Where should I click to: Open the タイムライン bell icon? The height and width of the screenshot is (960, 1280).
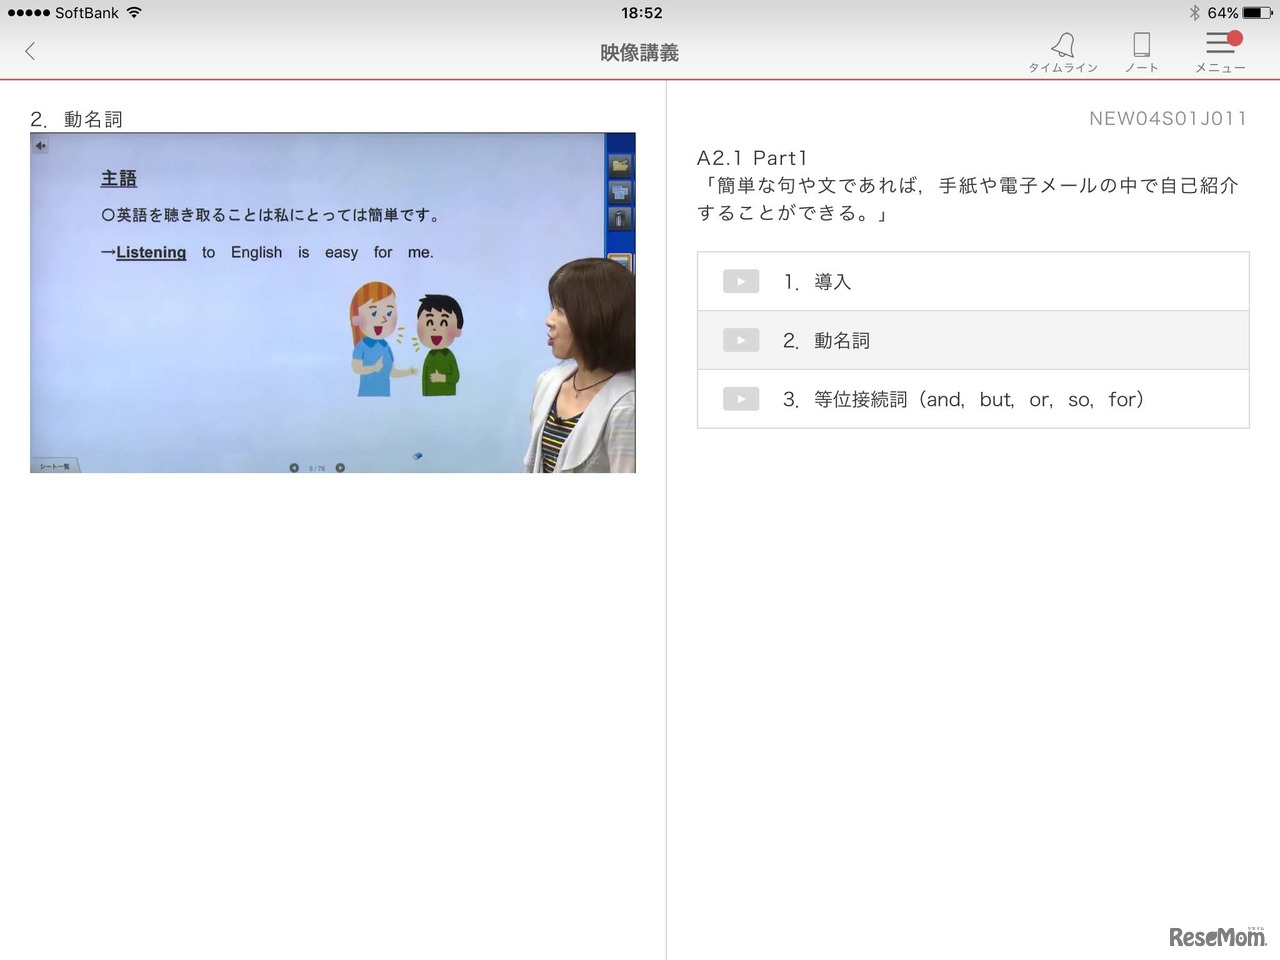[x=1063, y=45]
